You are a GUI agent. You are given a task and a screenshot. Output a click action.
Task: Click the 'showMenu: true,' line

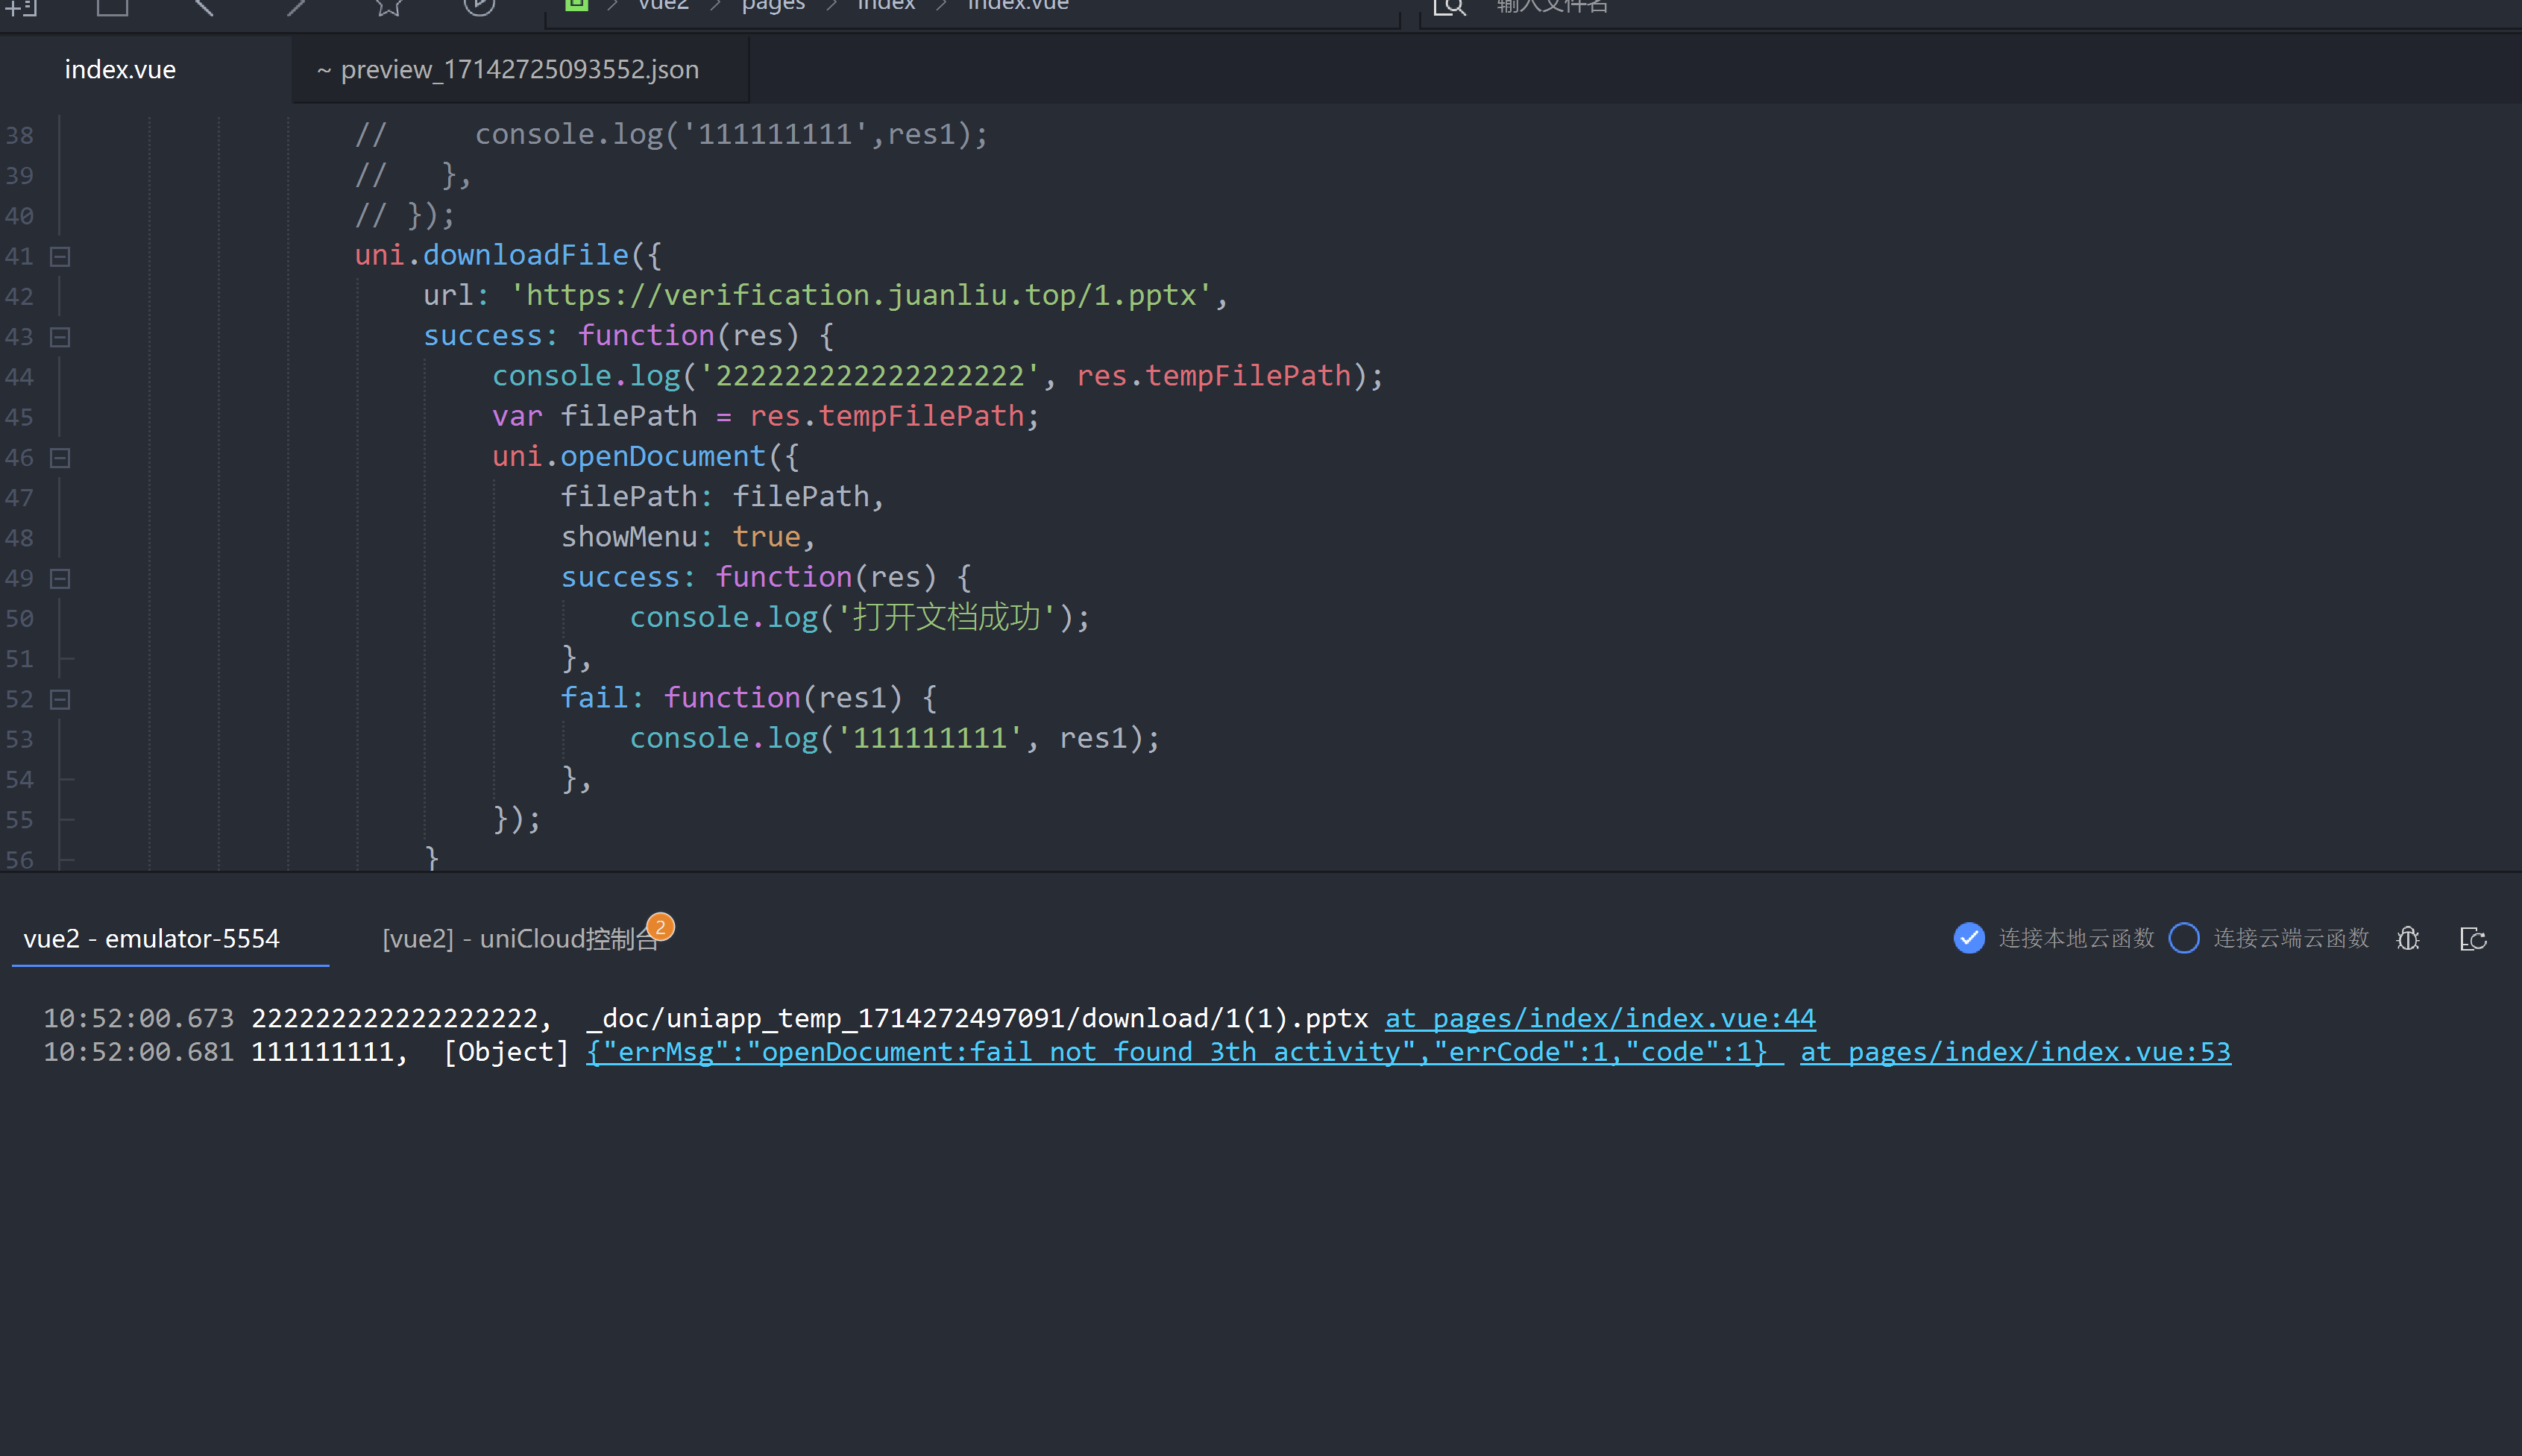[x=689, y=537]
